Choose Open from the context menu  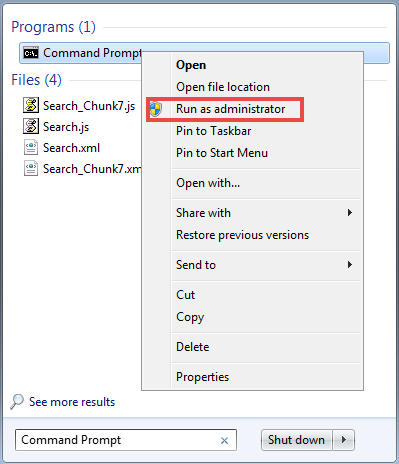pyautogui.click(x=191, y=65)
